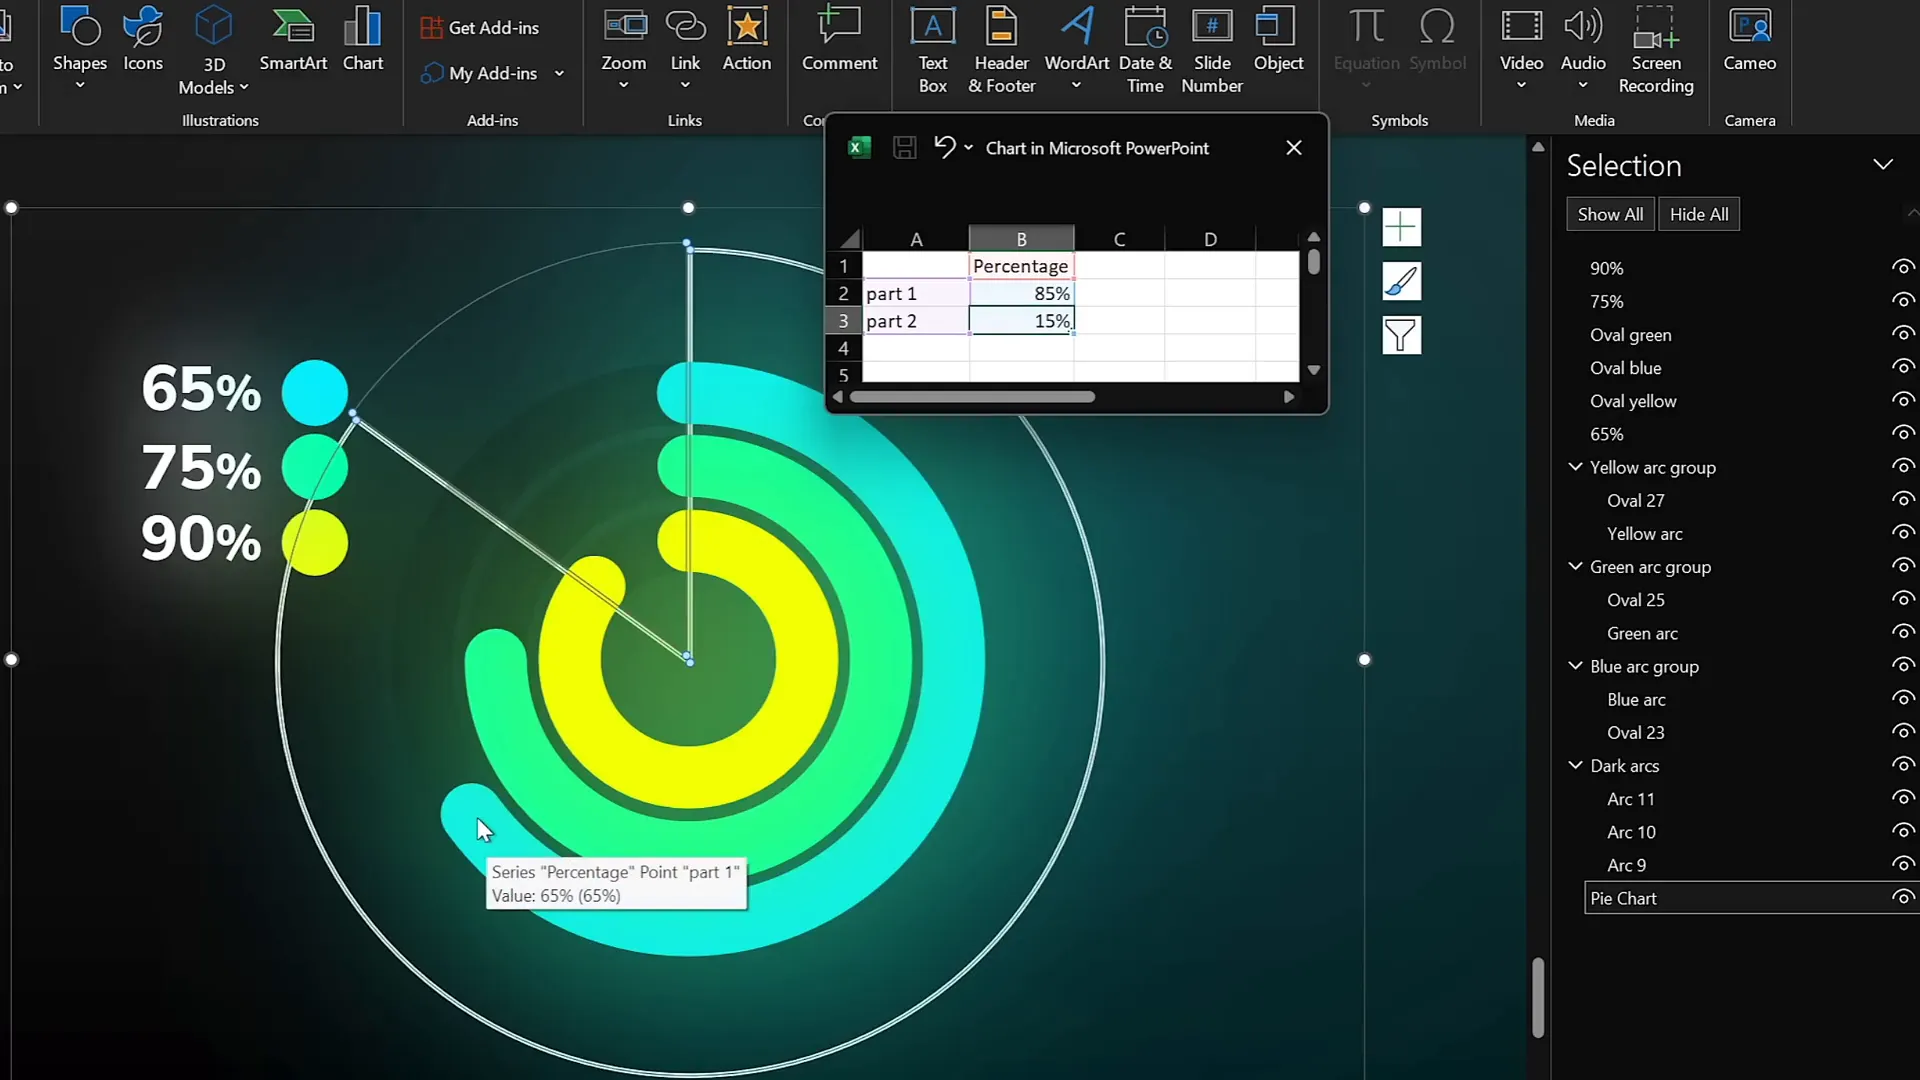This screenshot has width=1920, height=1080.
Task: Edit data in Microsoft Excel icon
Action: click(x=859, y=148)
